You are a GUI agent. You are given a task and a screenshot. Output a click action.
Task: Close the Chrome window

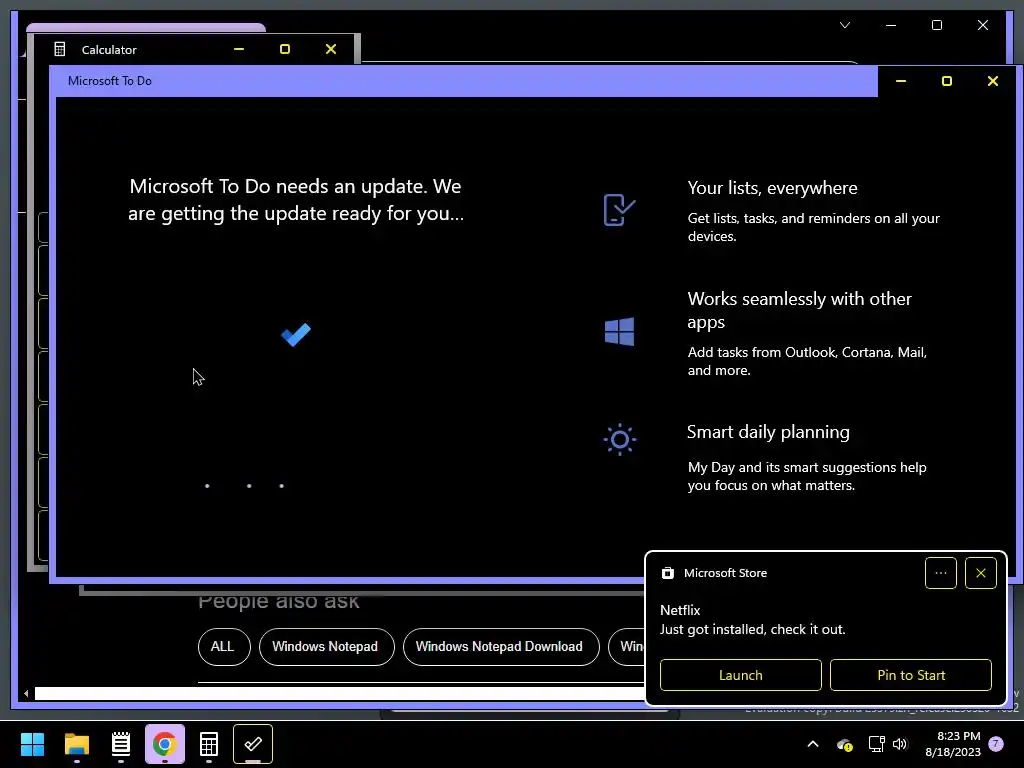982,25
